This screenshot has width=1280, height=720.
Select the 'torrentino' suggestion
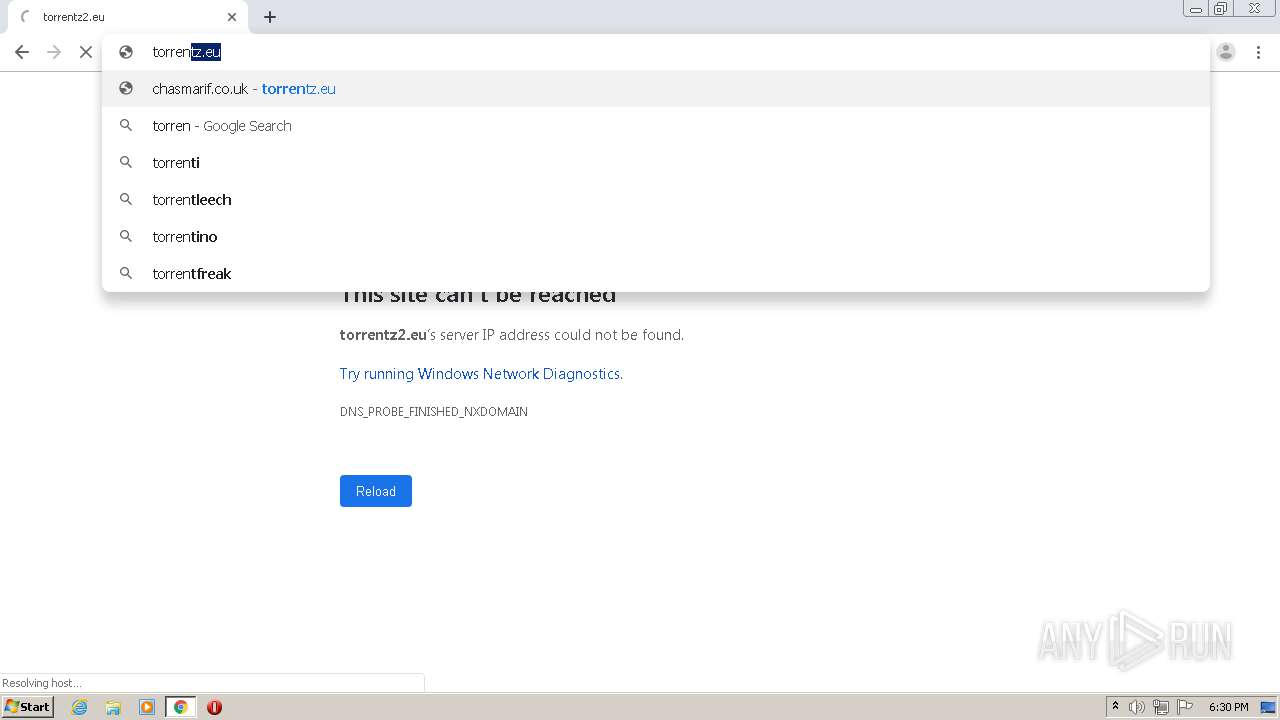656,236
